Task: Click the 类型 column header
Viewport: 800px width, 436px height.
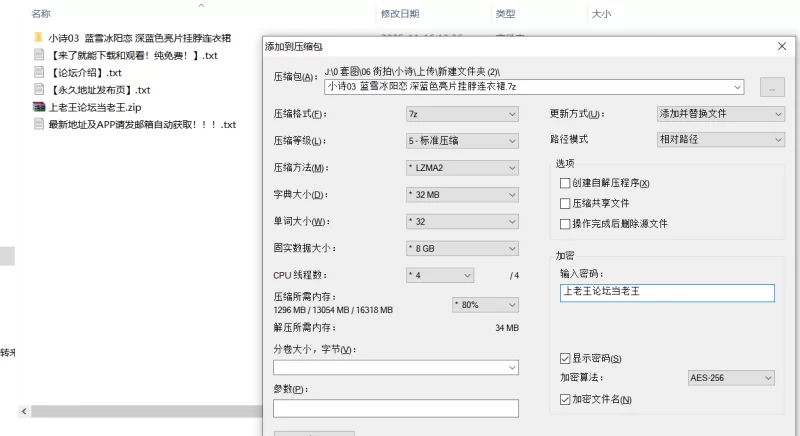Action: click(x=506, y=14)
